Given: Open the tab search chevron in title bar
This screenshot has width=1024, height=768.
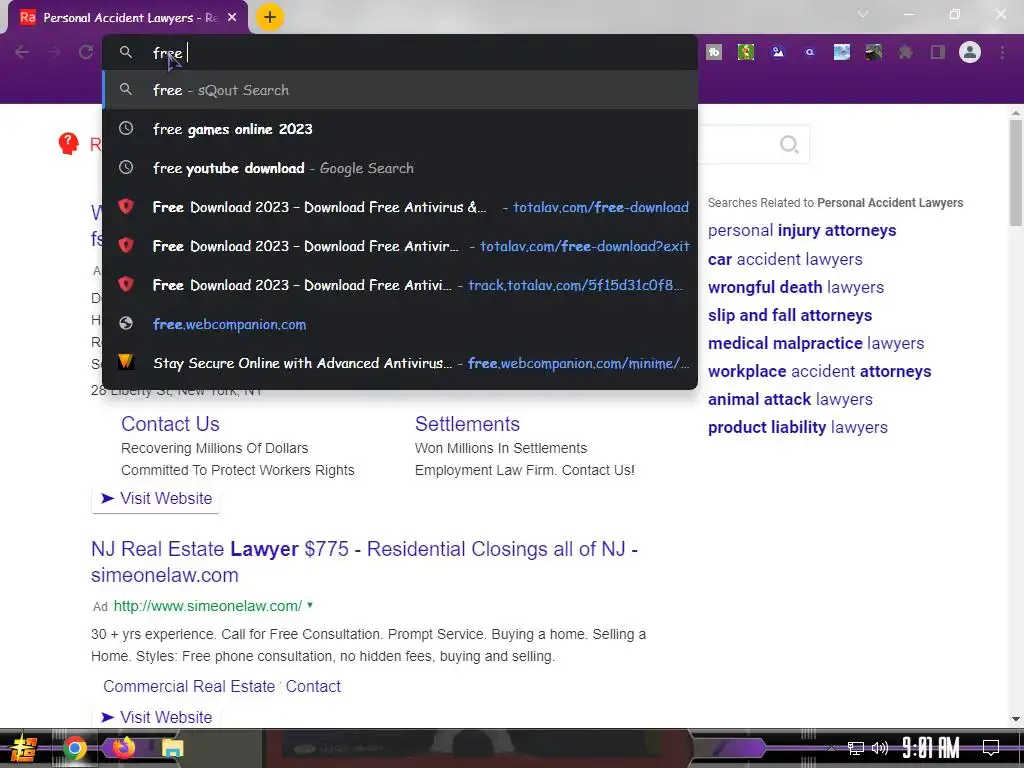Looking at the screenshot, I should [x=863, y=14].
